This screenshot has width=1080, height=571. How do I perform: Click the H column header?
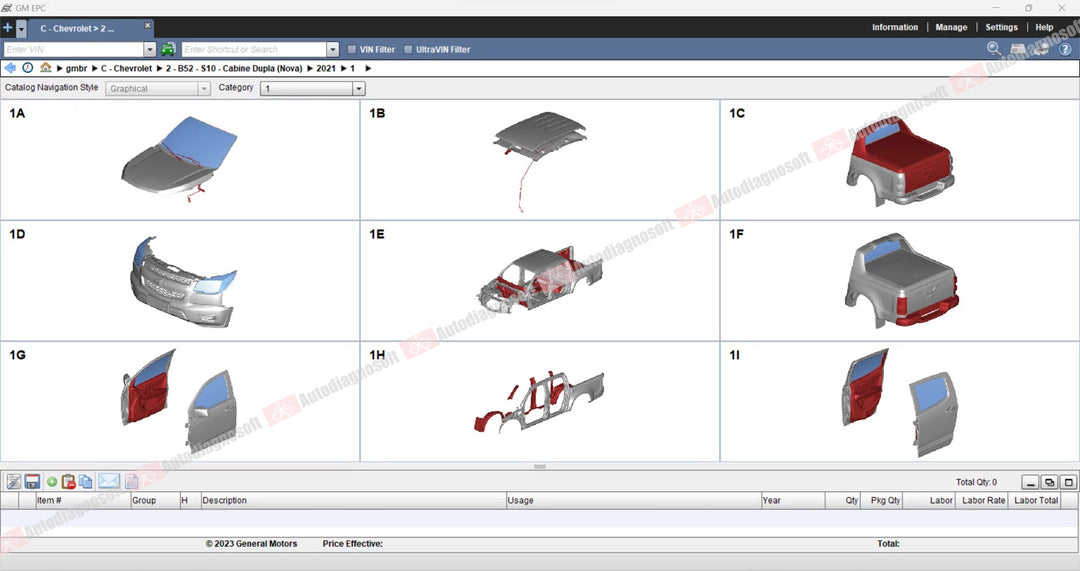[189, 501]
